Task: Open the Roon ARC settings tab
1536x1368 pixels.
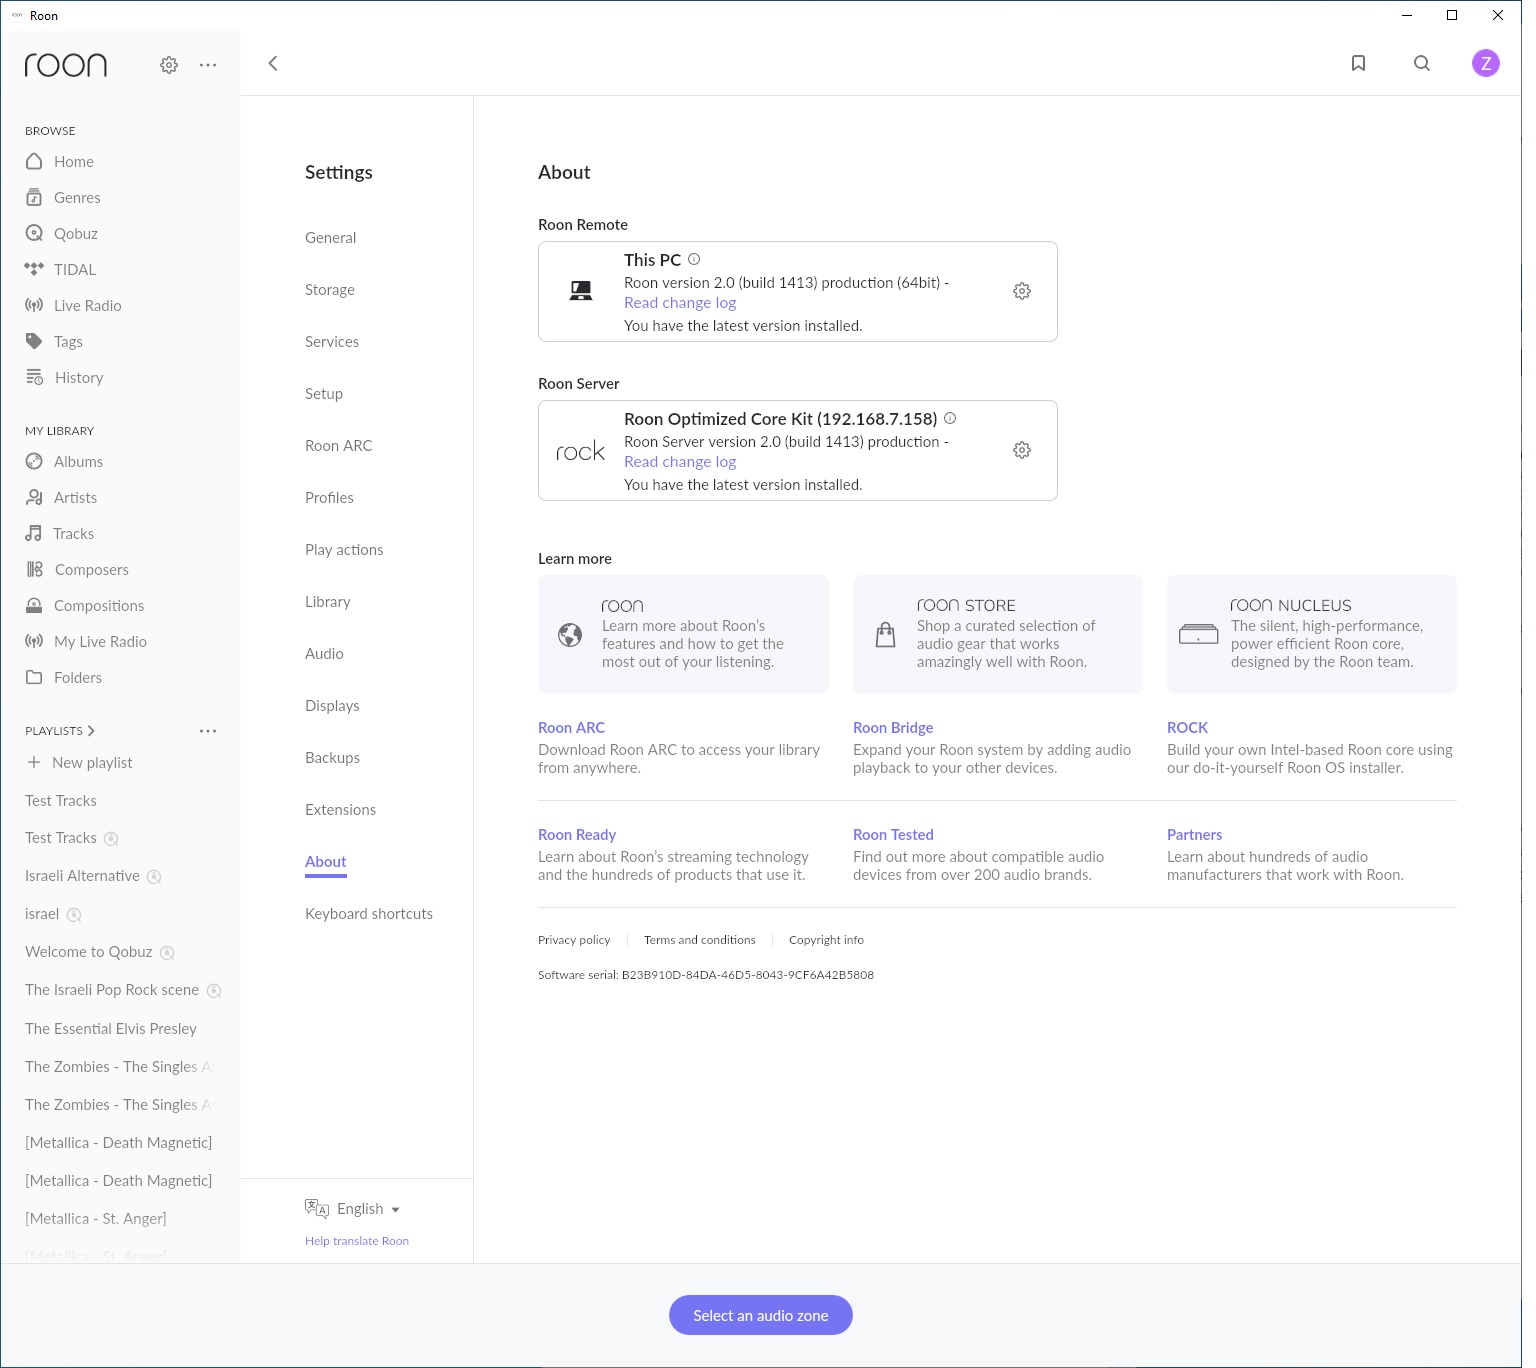Action: click(x=338, y=446)
